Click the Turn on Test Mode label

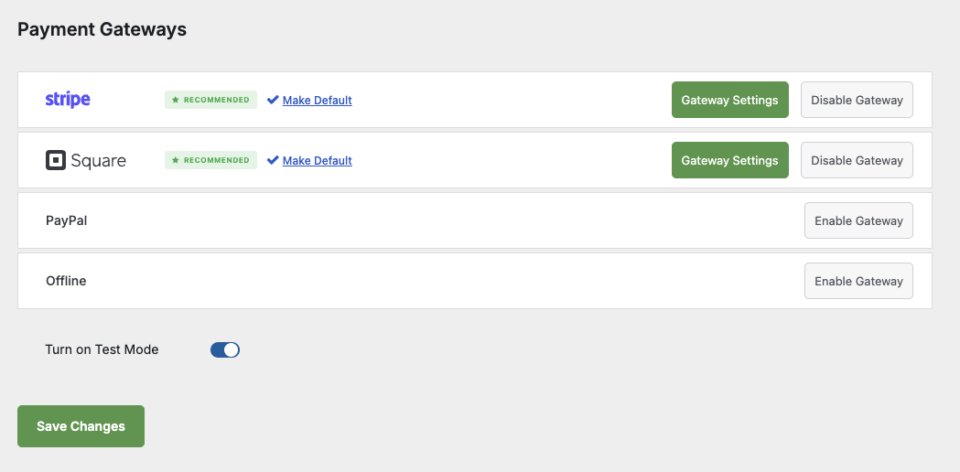coord(102,350)
